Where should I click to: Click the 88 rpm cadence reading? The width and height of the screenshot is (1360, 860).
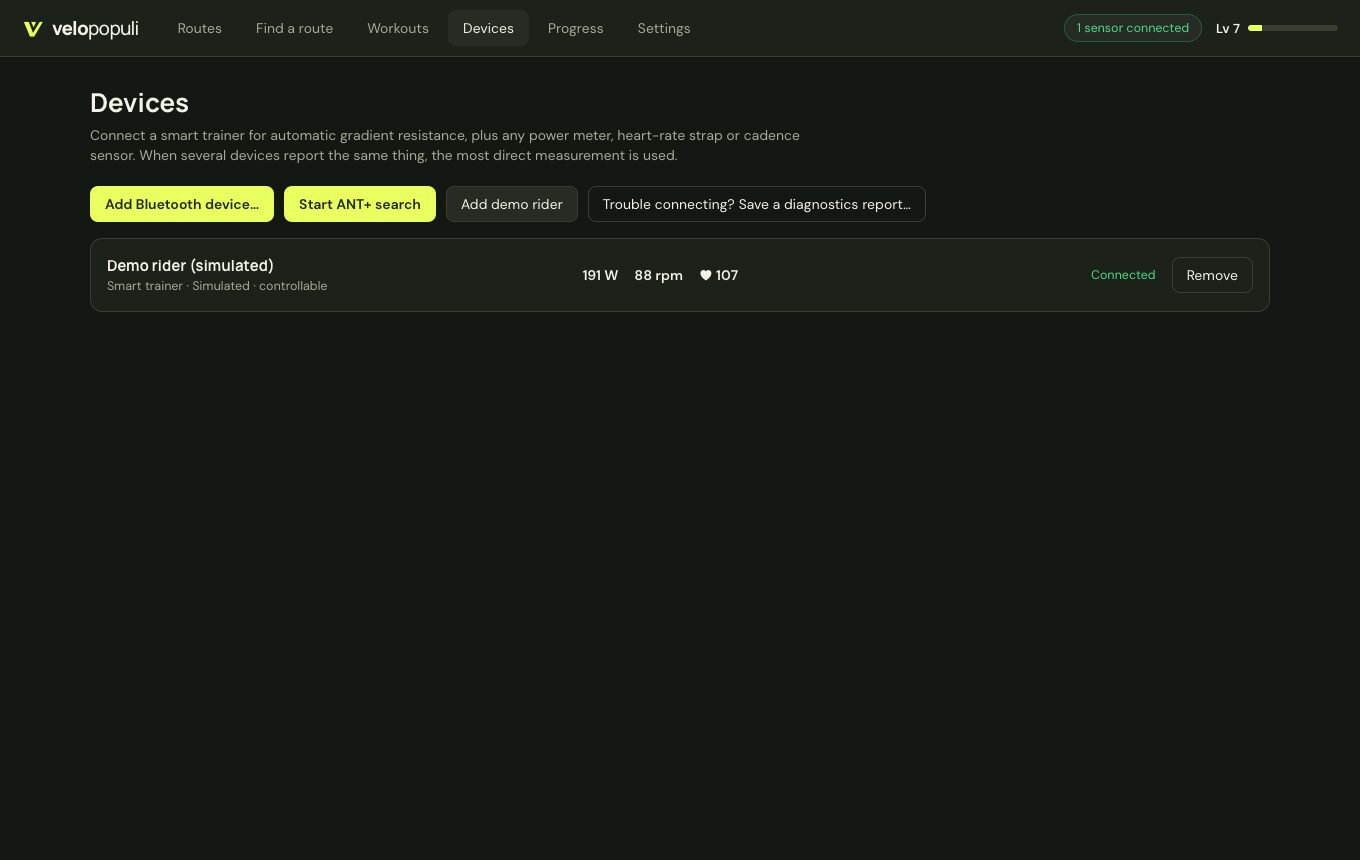click(x=658, y=275)
